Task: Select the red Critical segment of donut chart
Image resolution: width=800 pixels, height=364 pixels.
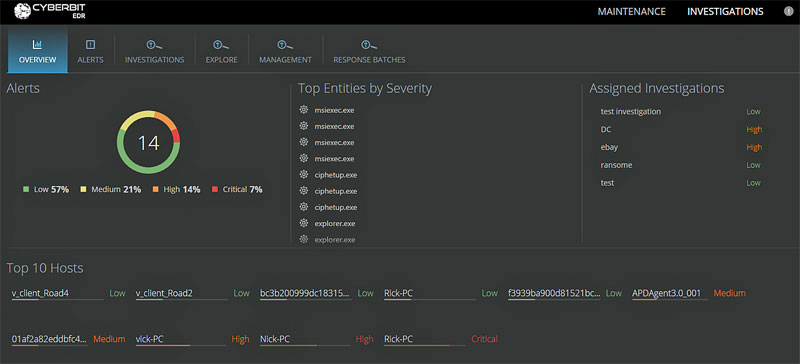Action: 177,136
